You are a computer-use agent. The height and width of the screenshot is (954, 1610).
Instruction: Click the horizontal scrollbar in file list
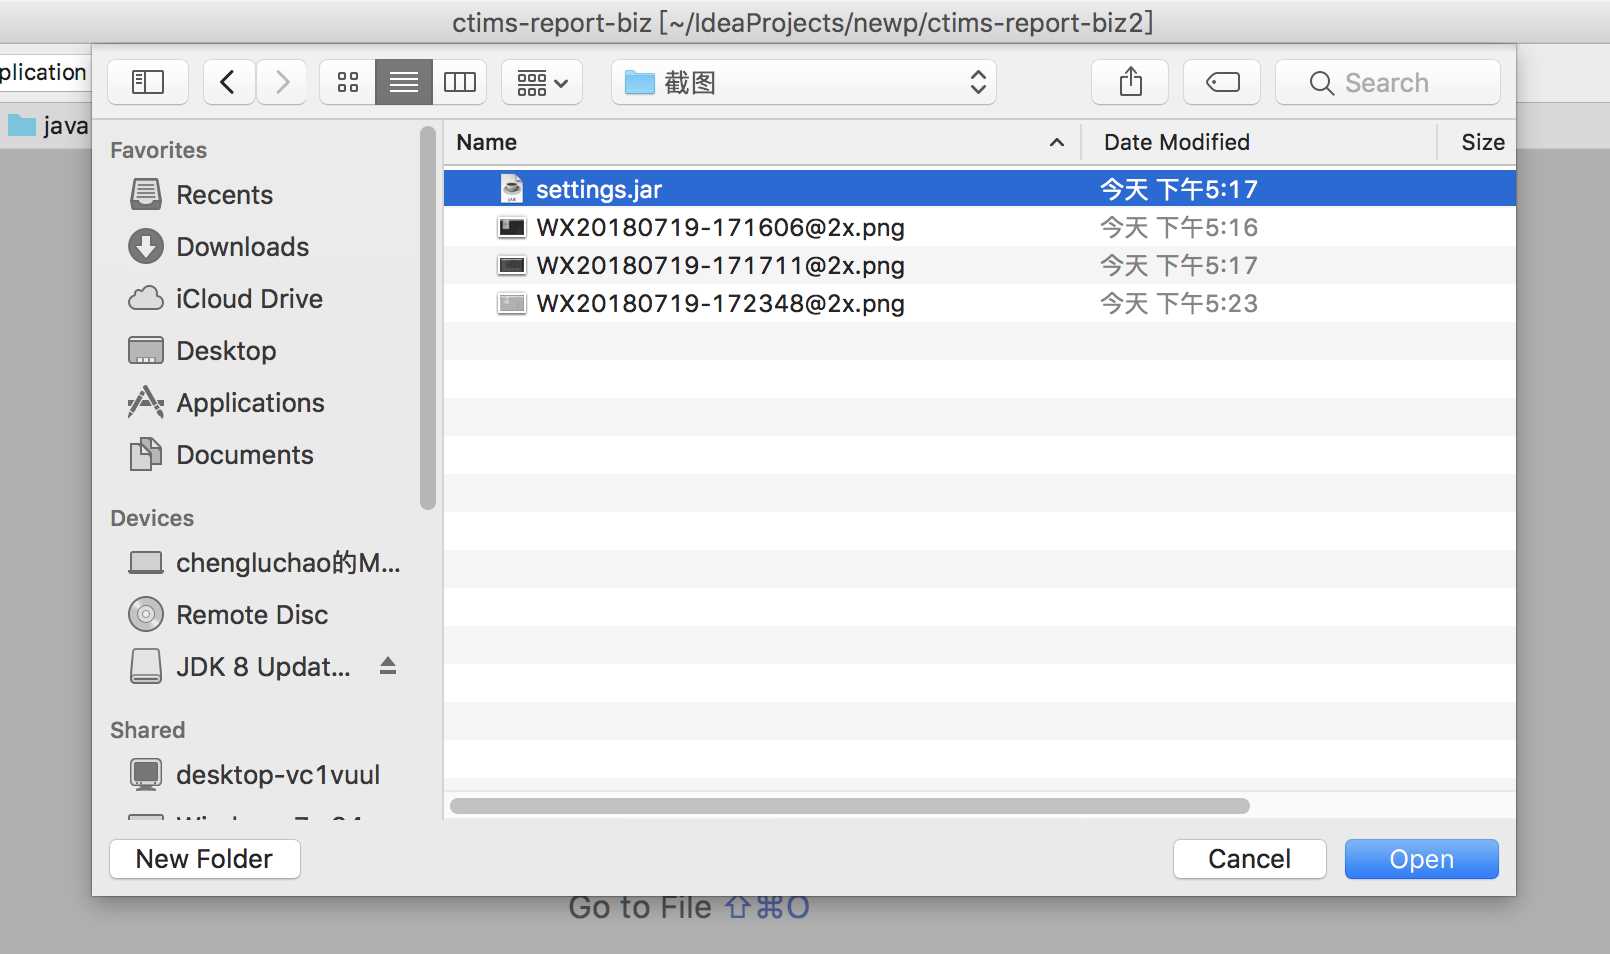850,806
